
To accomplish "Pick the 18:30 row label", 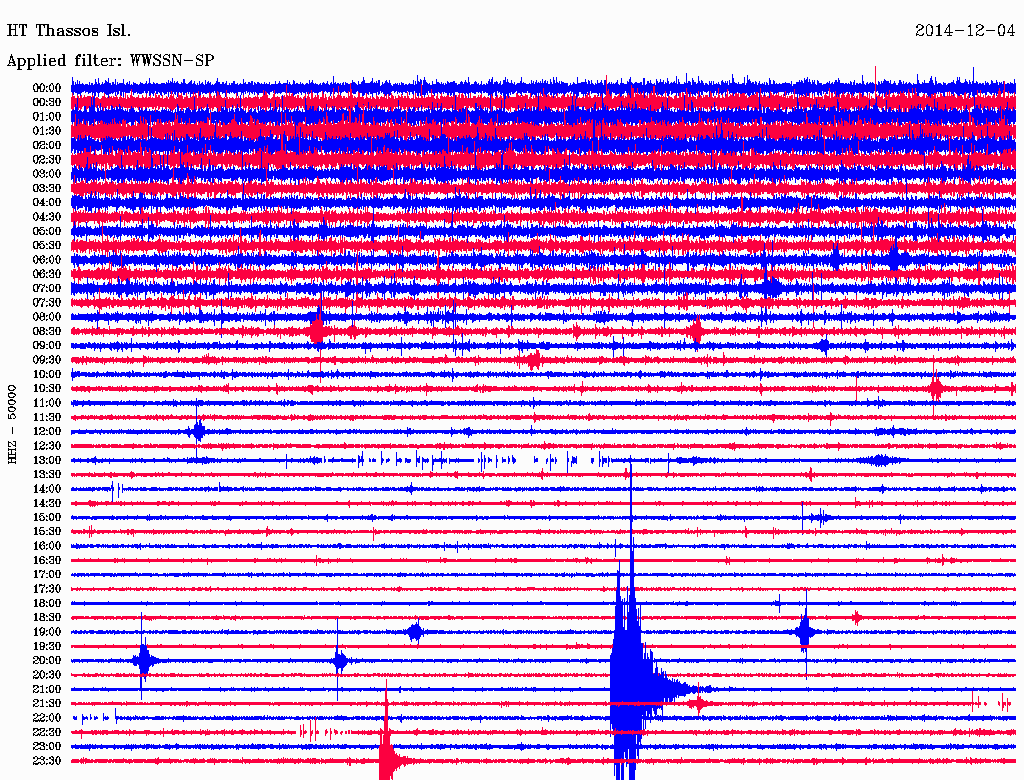I will click(47, 617).
